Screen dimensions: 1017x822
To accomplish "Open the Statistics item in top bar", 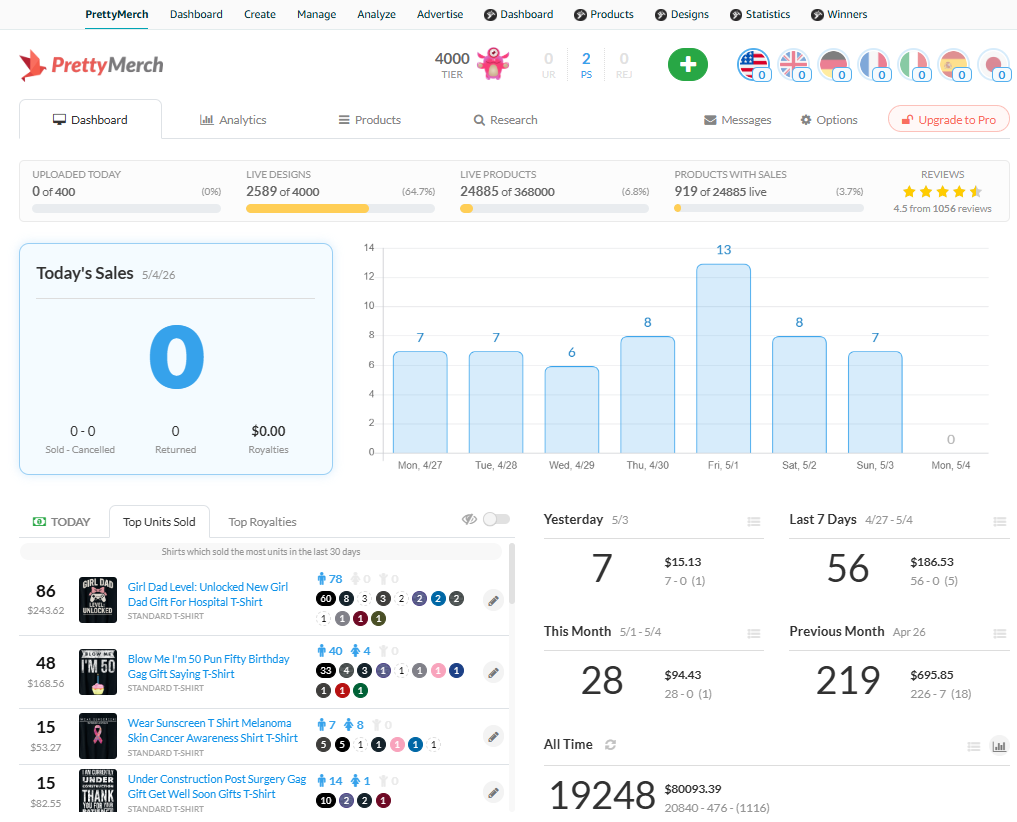I will pyautogui.click(x=760, y=14).
